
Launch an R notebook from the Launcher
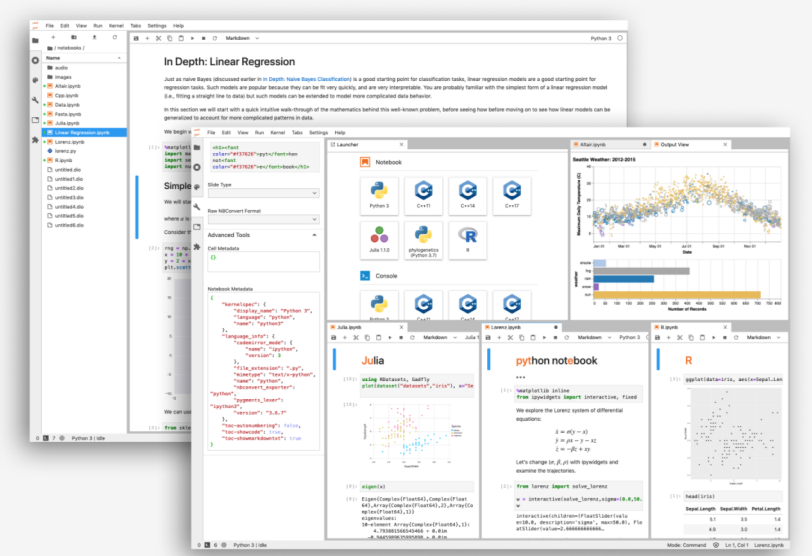pyautogui.click(x=468, y=240)
